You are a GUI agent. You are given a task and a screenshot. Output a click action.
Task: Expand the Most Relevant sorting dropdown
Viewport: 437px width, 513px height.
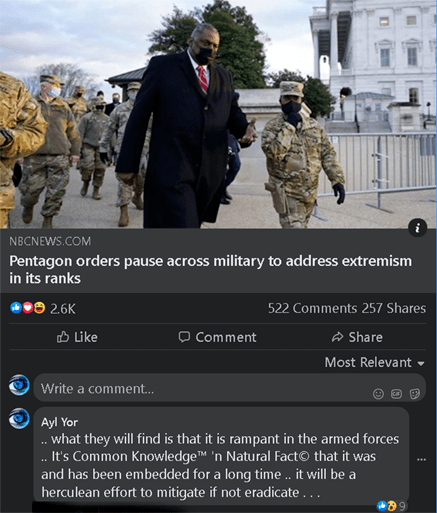click(375, 362)
